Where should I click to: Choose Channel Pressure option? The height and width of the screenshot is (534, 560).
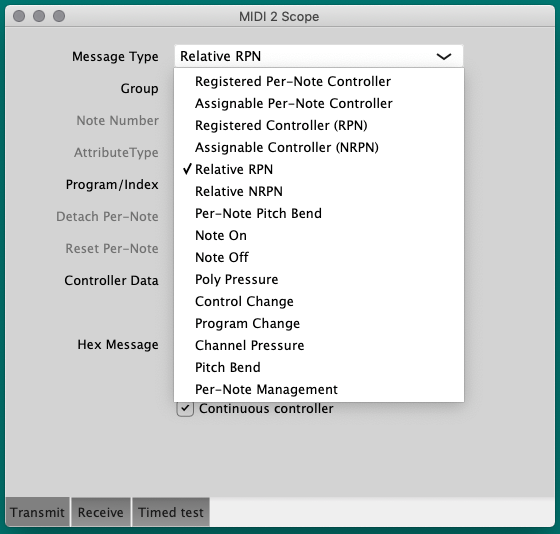319,345
